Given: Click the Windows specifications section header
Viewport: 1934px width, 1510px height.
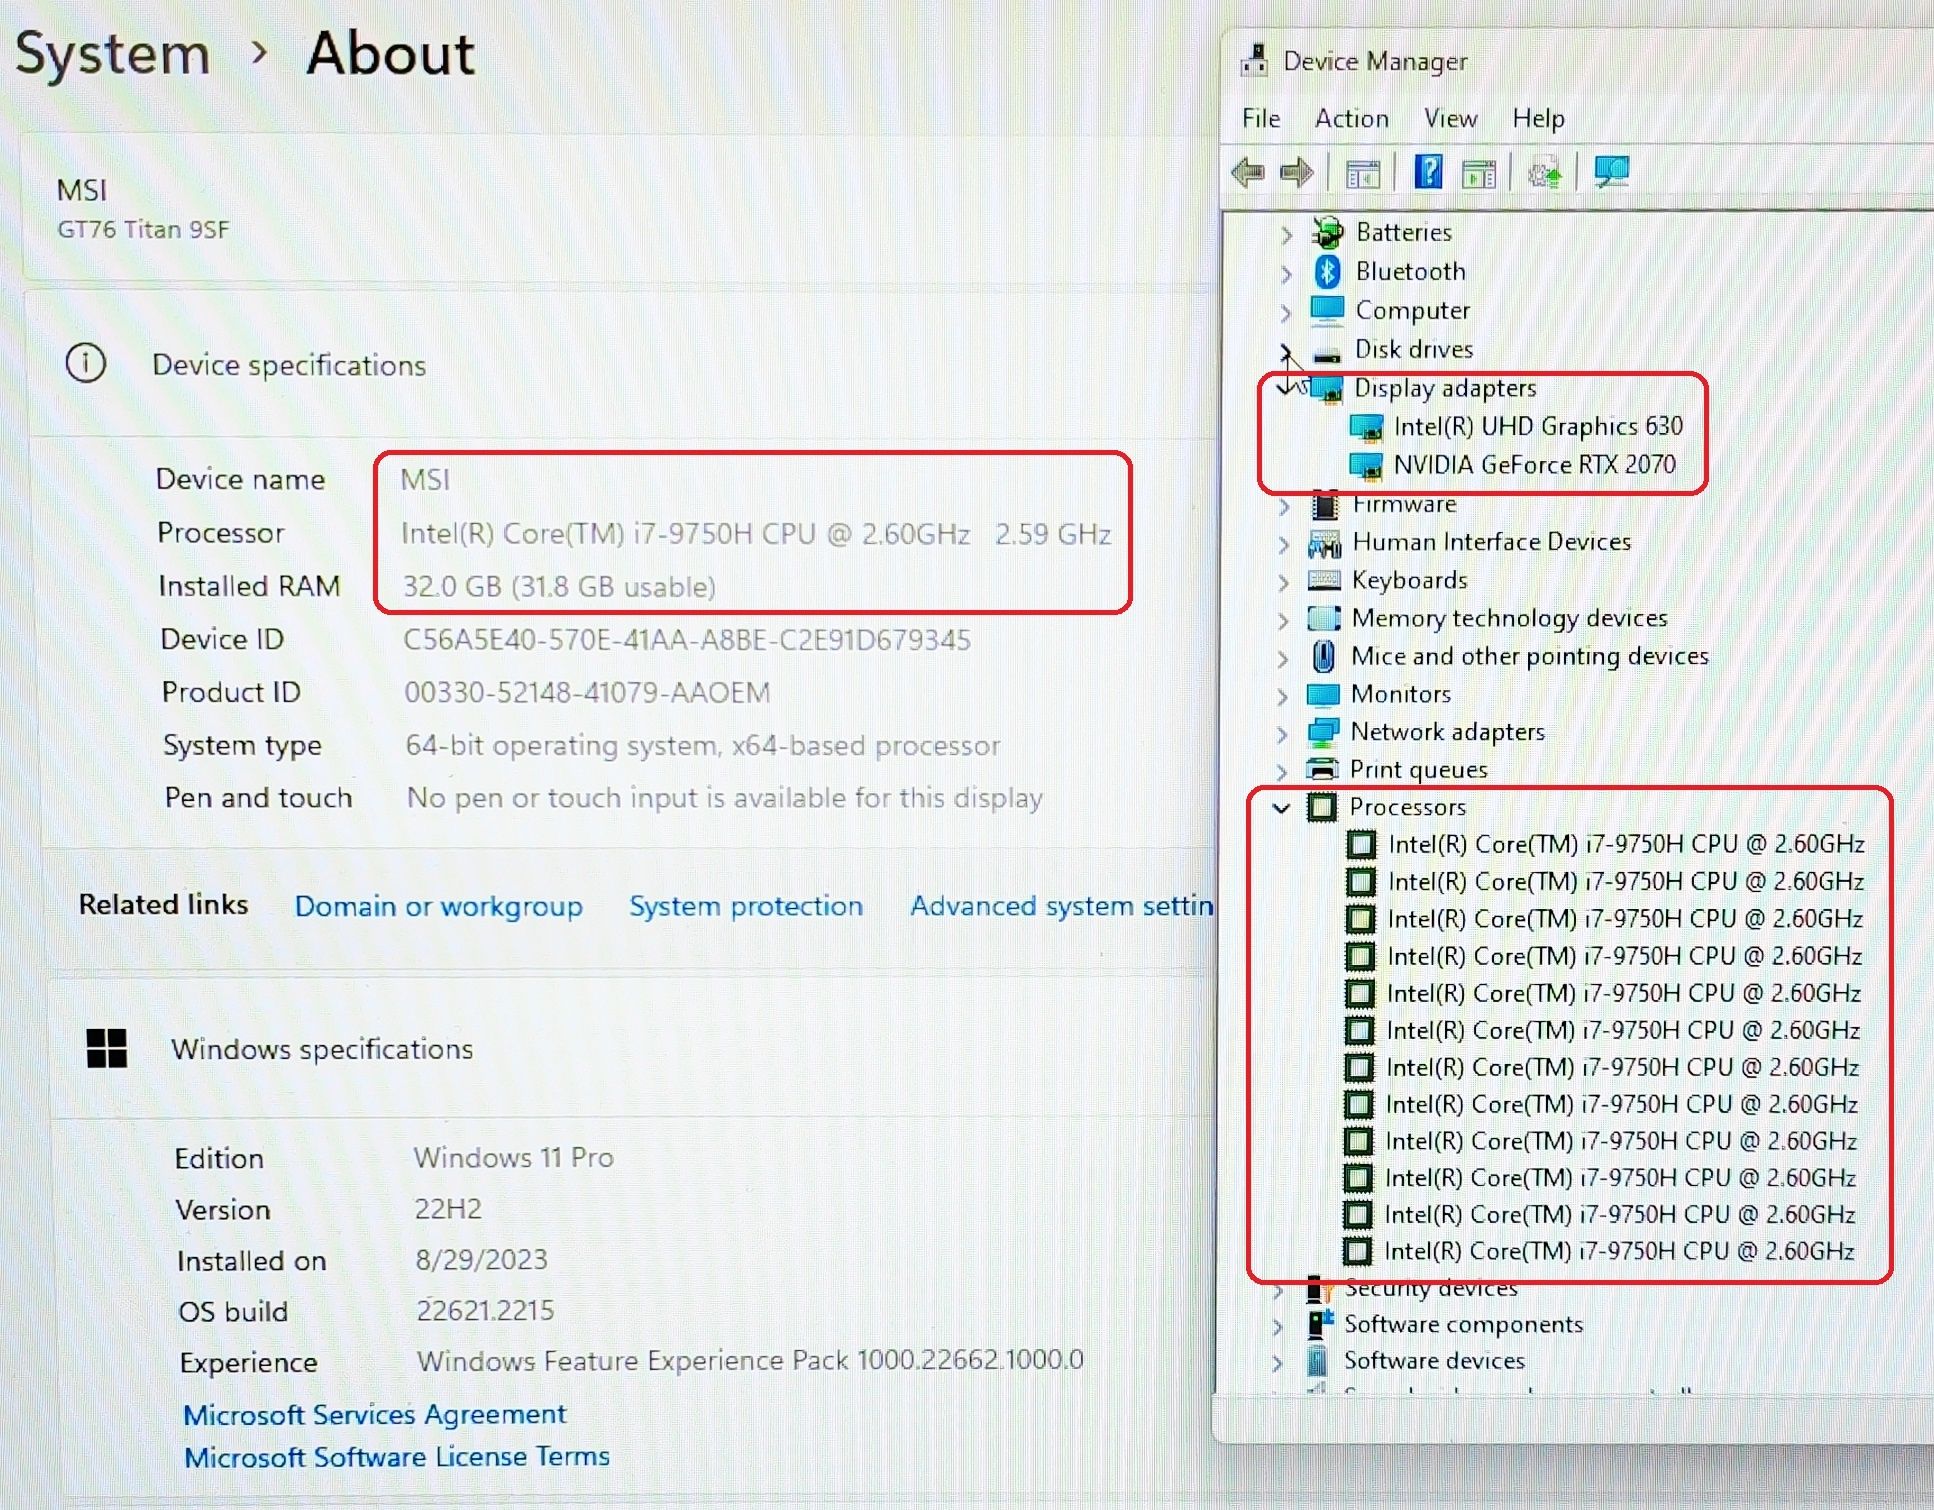Looking at the screenshot, I should [322, 1049].
